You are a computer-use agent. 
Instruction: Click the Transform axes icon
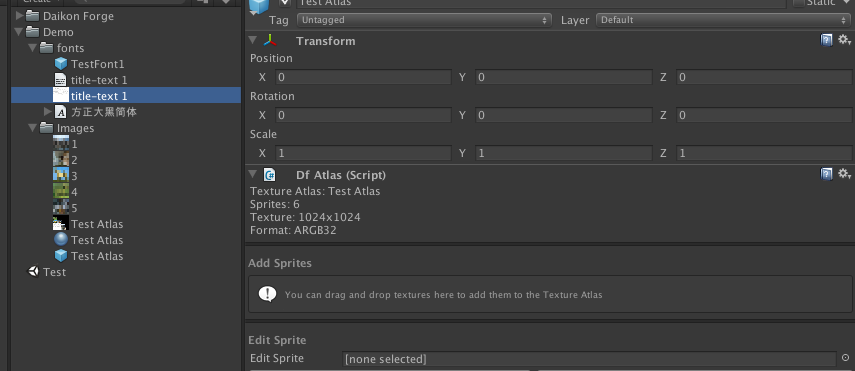(x=269, y=41)
